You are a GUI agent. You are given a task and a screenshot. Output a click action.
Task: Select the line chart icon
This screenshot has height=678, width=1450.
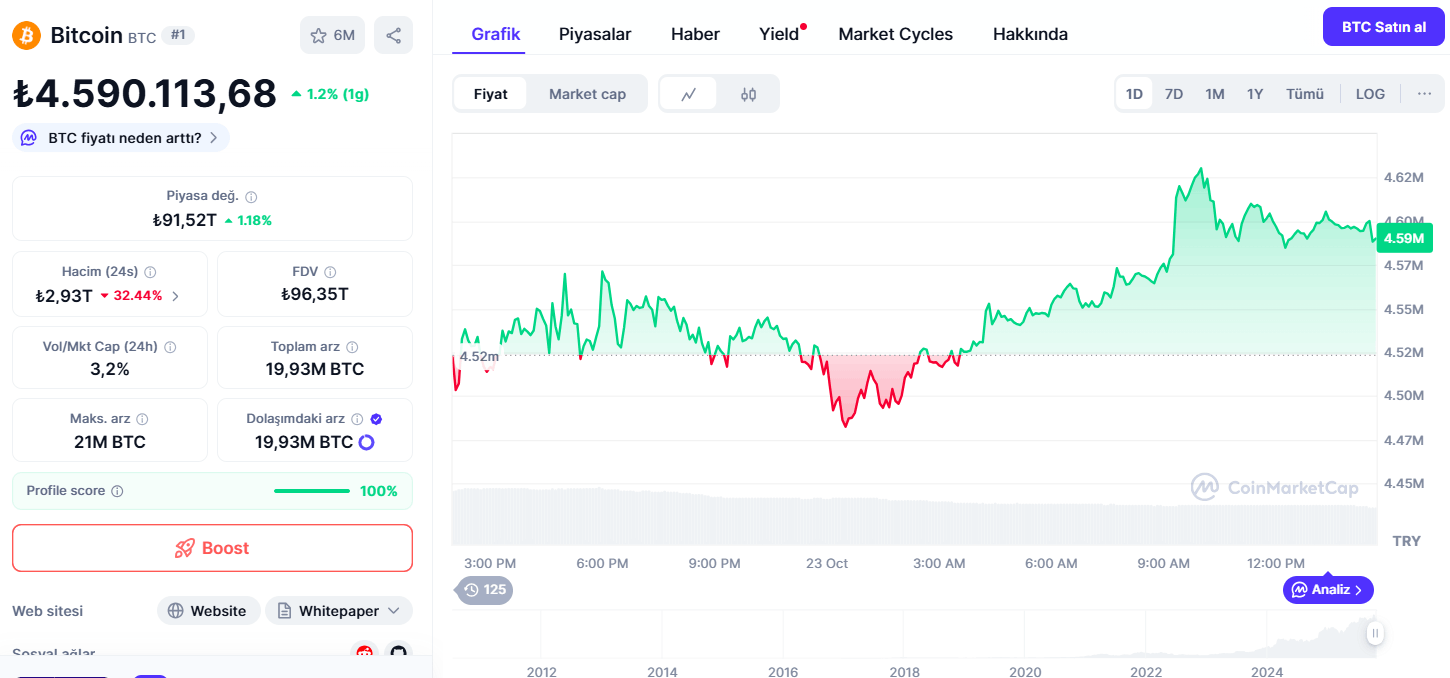tap(688, 94)
